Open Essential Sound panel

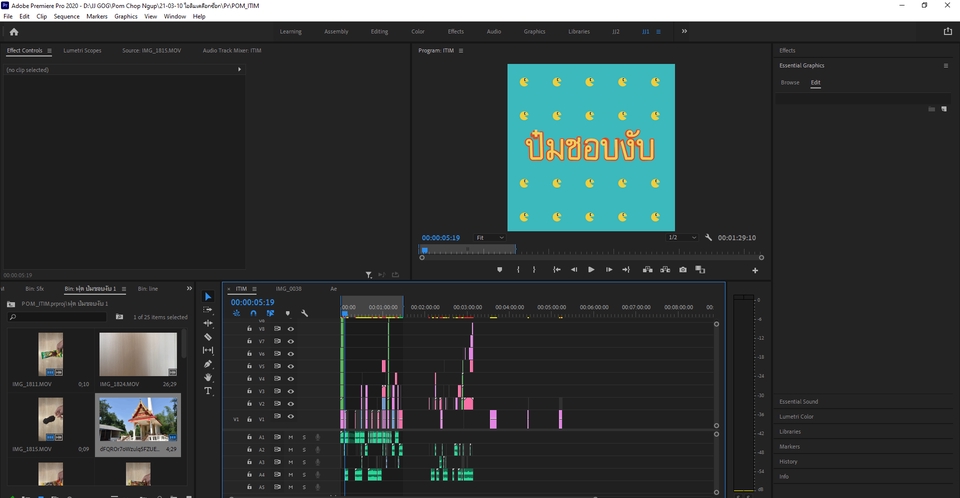[x=798, y=402]
